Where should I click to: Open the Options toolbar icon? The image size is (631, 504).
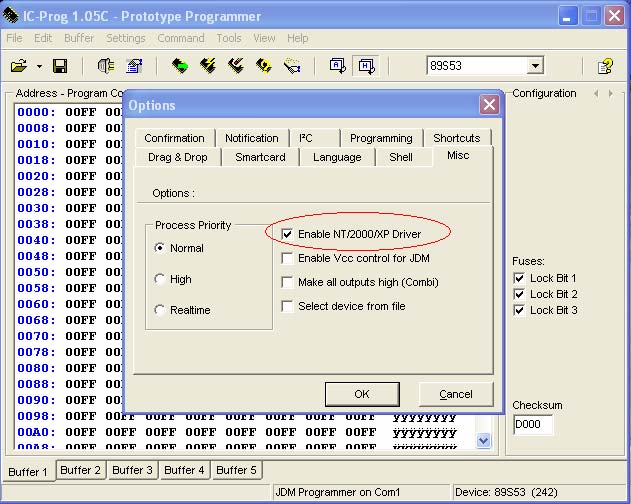point(134,66)
